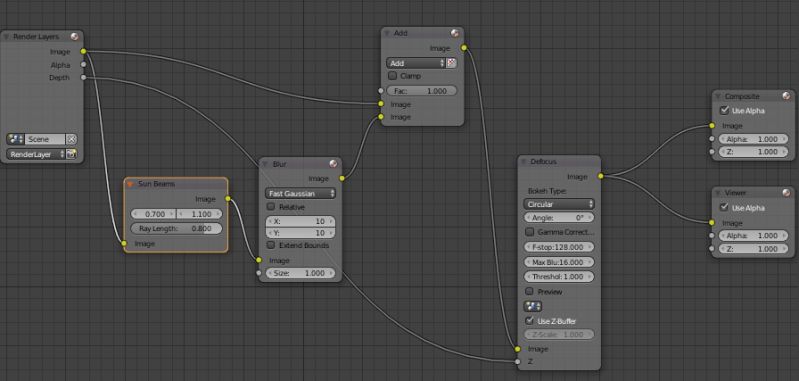Screen dimensions: 799x381
Task: Click Defocus node Z input socket
Action: click(x=518, y=362)
